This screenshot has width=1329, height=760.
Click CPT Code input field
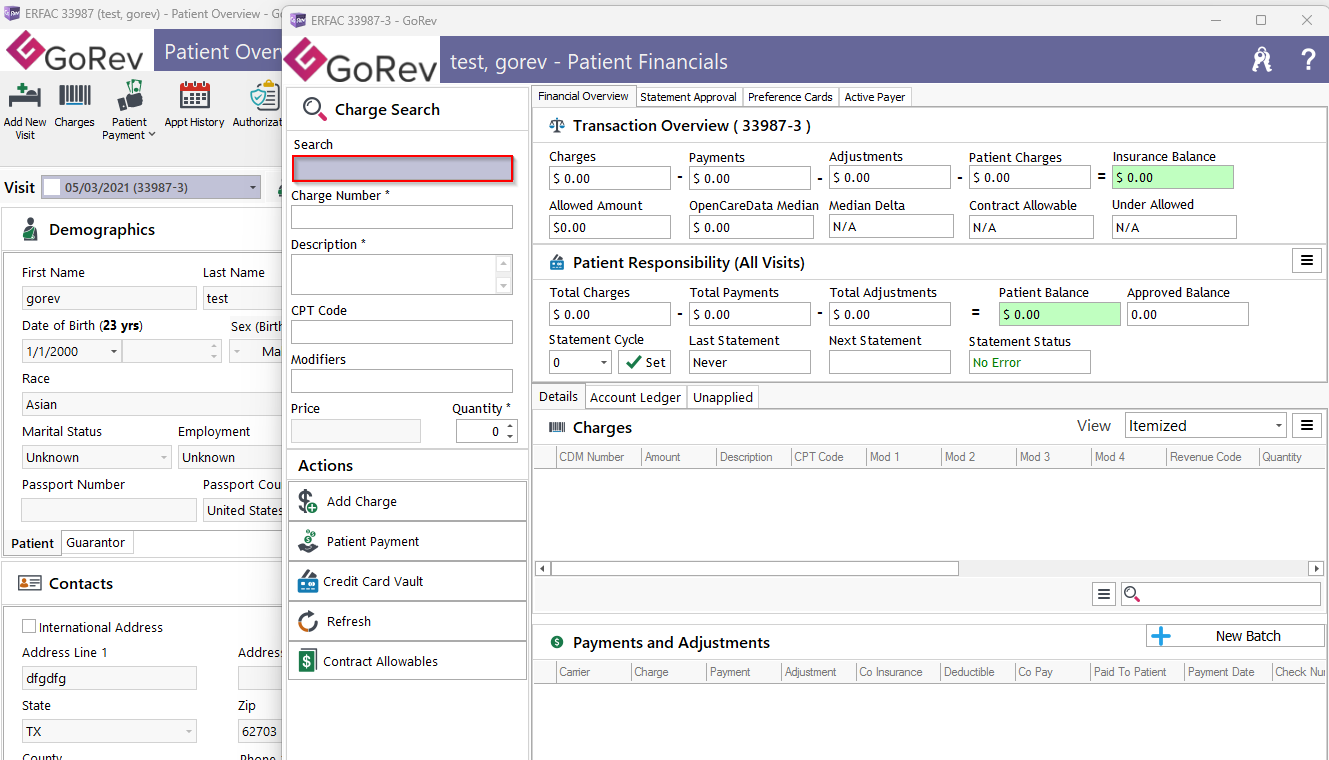pos(402,332)
